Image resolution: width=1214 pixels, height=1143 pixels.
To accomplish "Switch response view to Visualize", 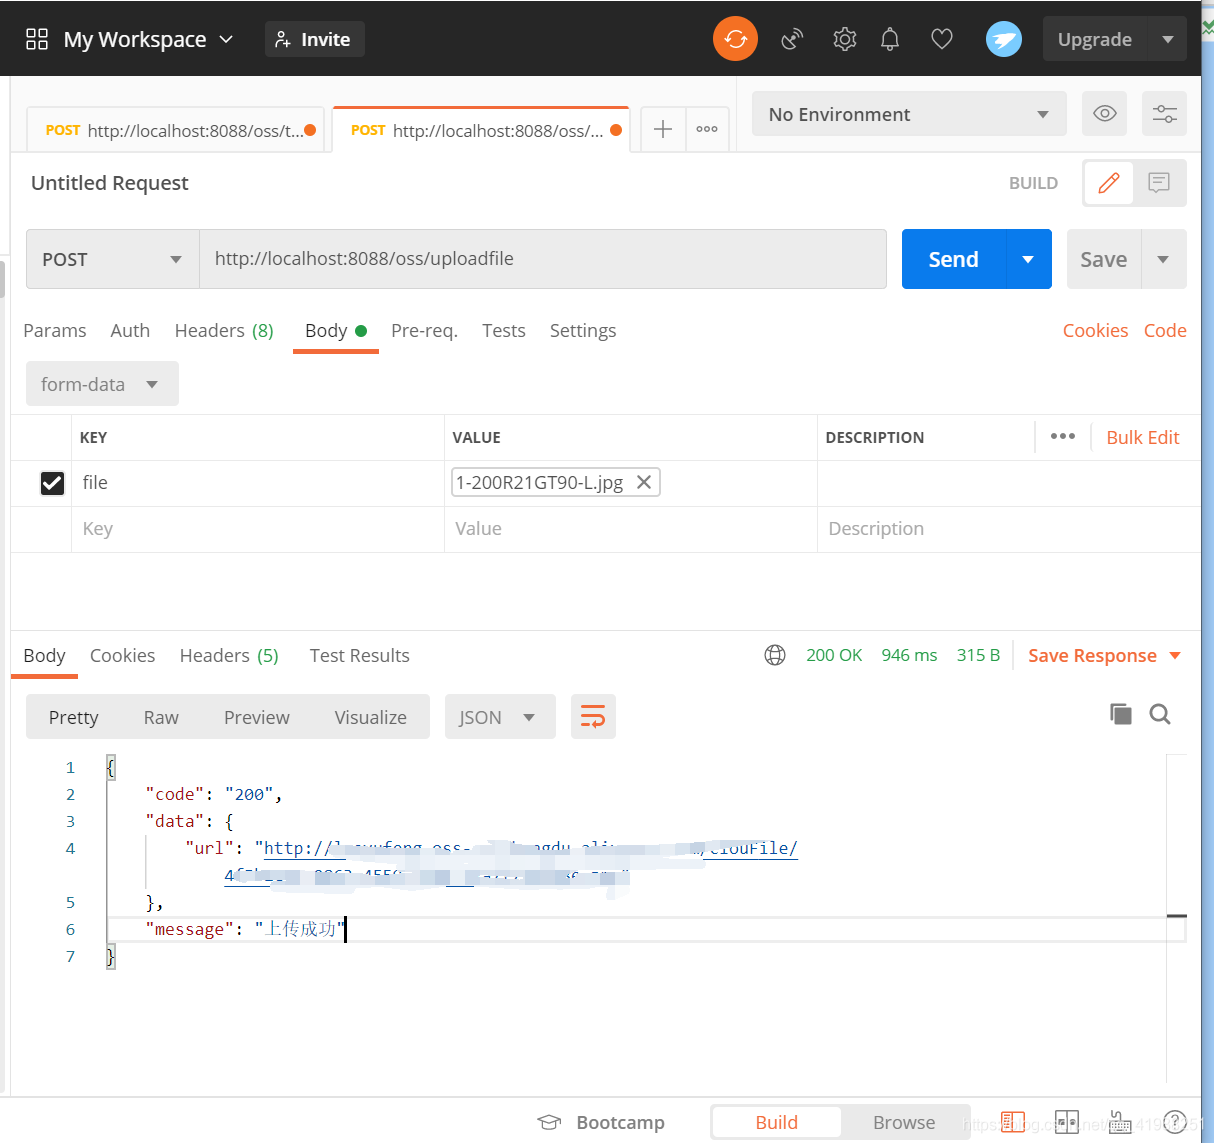I will [370, 717].
